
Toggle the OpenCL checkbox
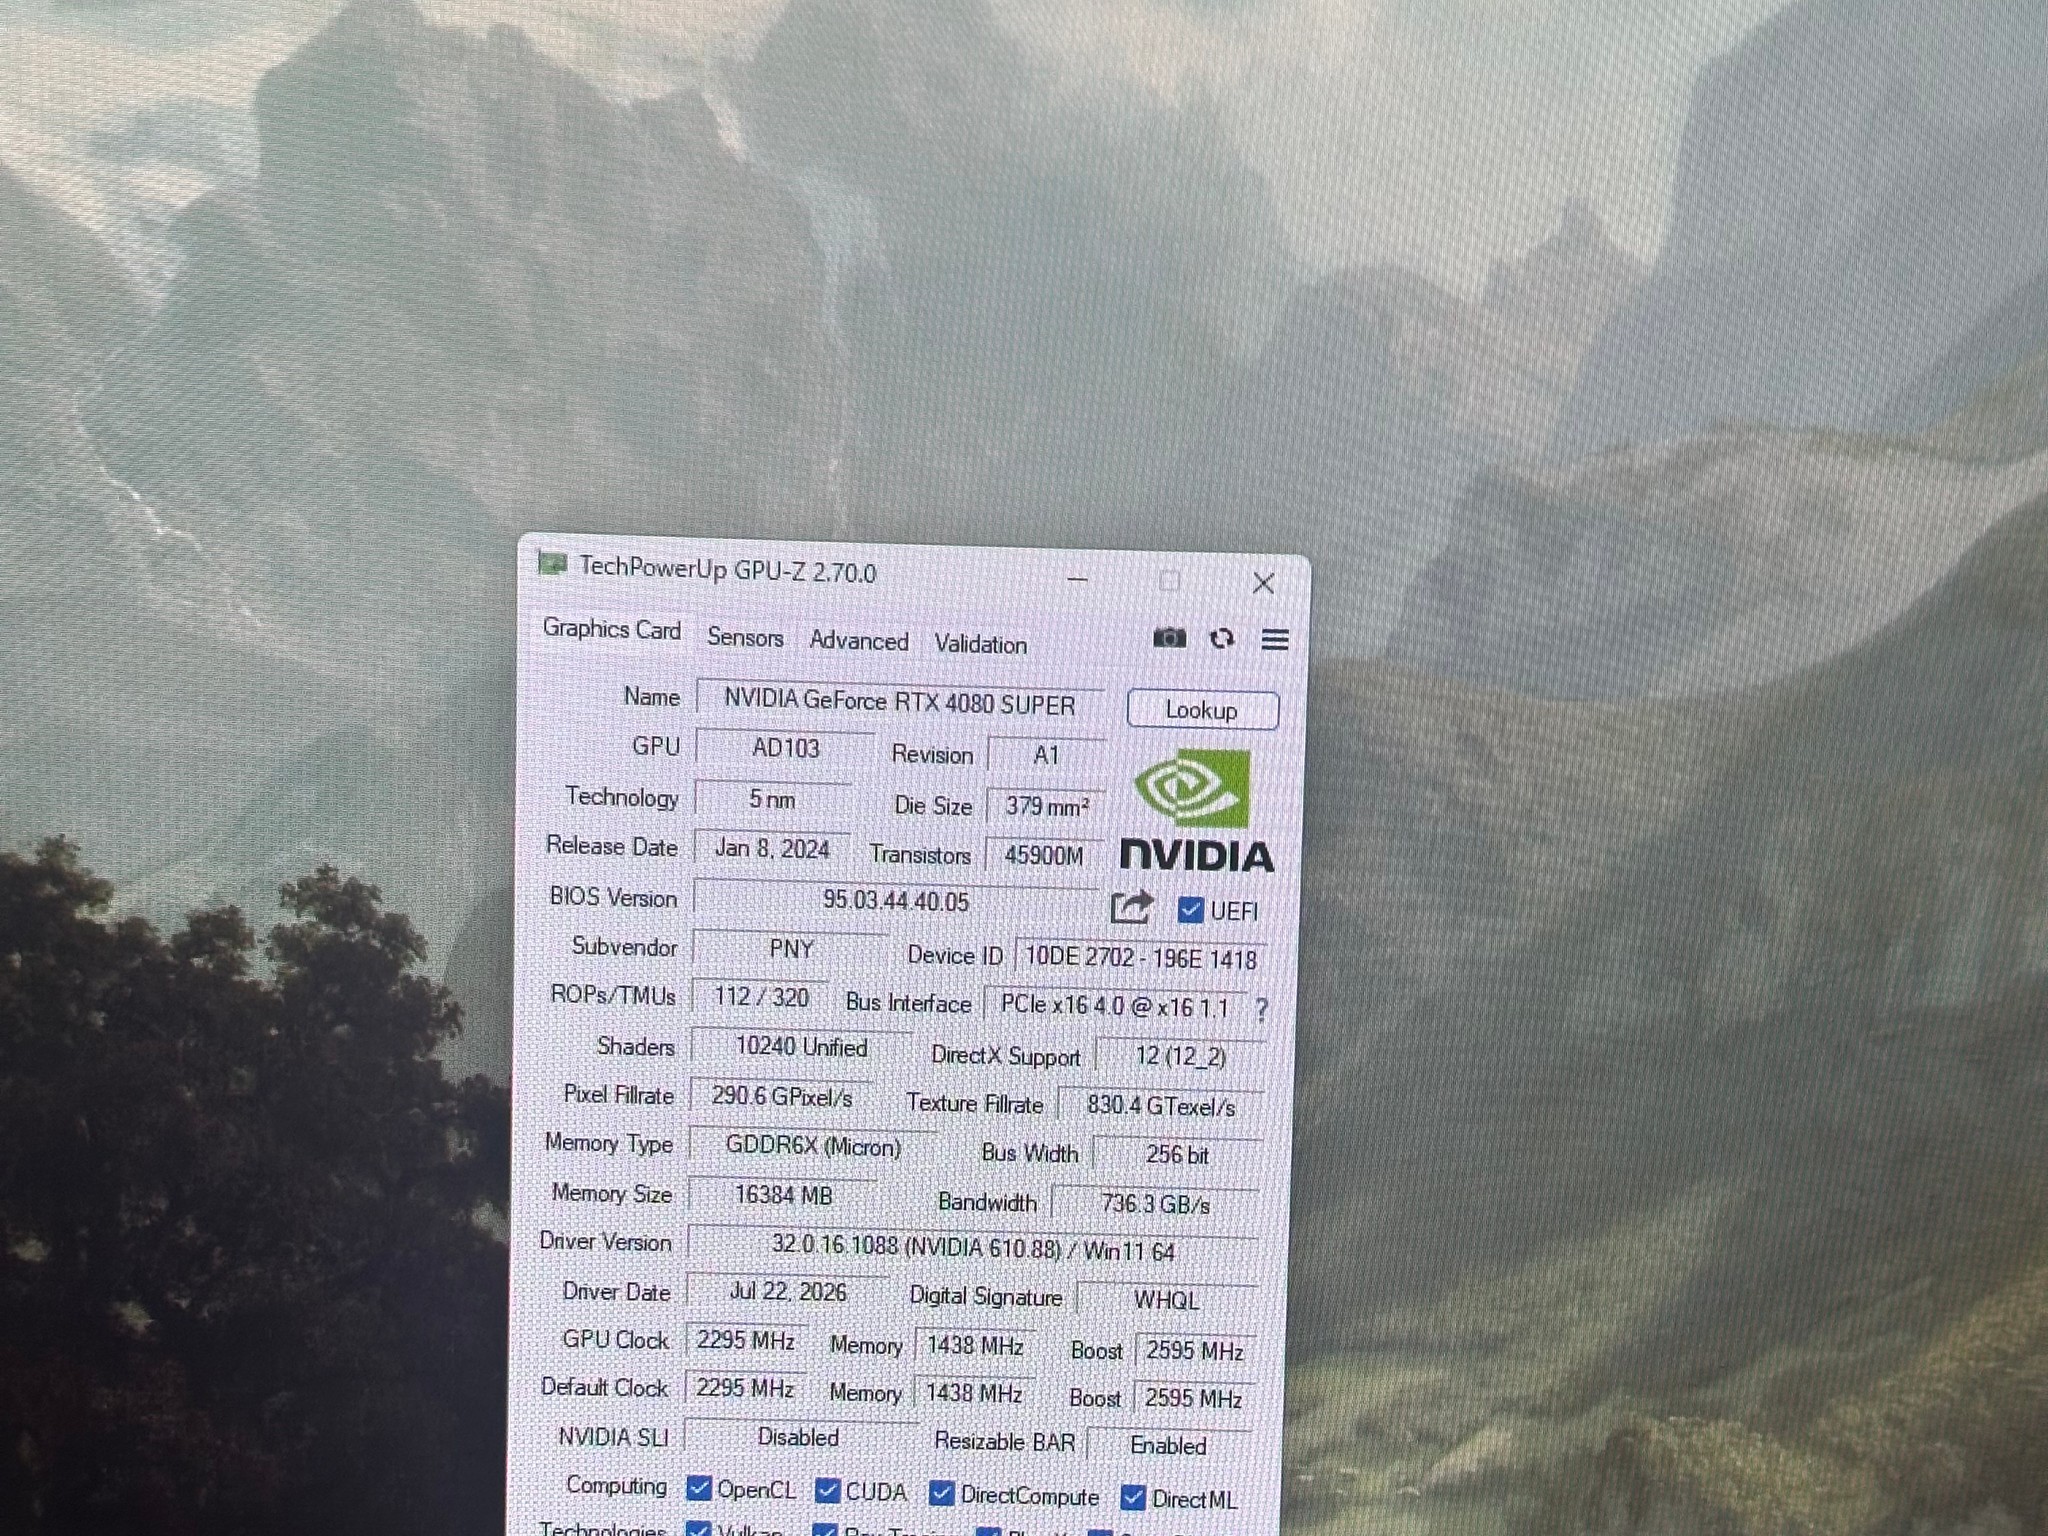click(699, 1488)
